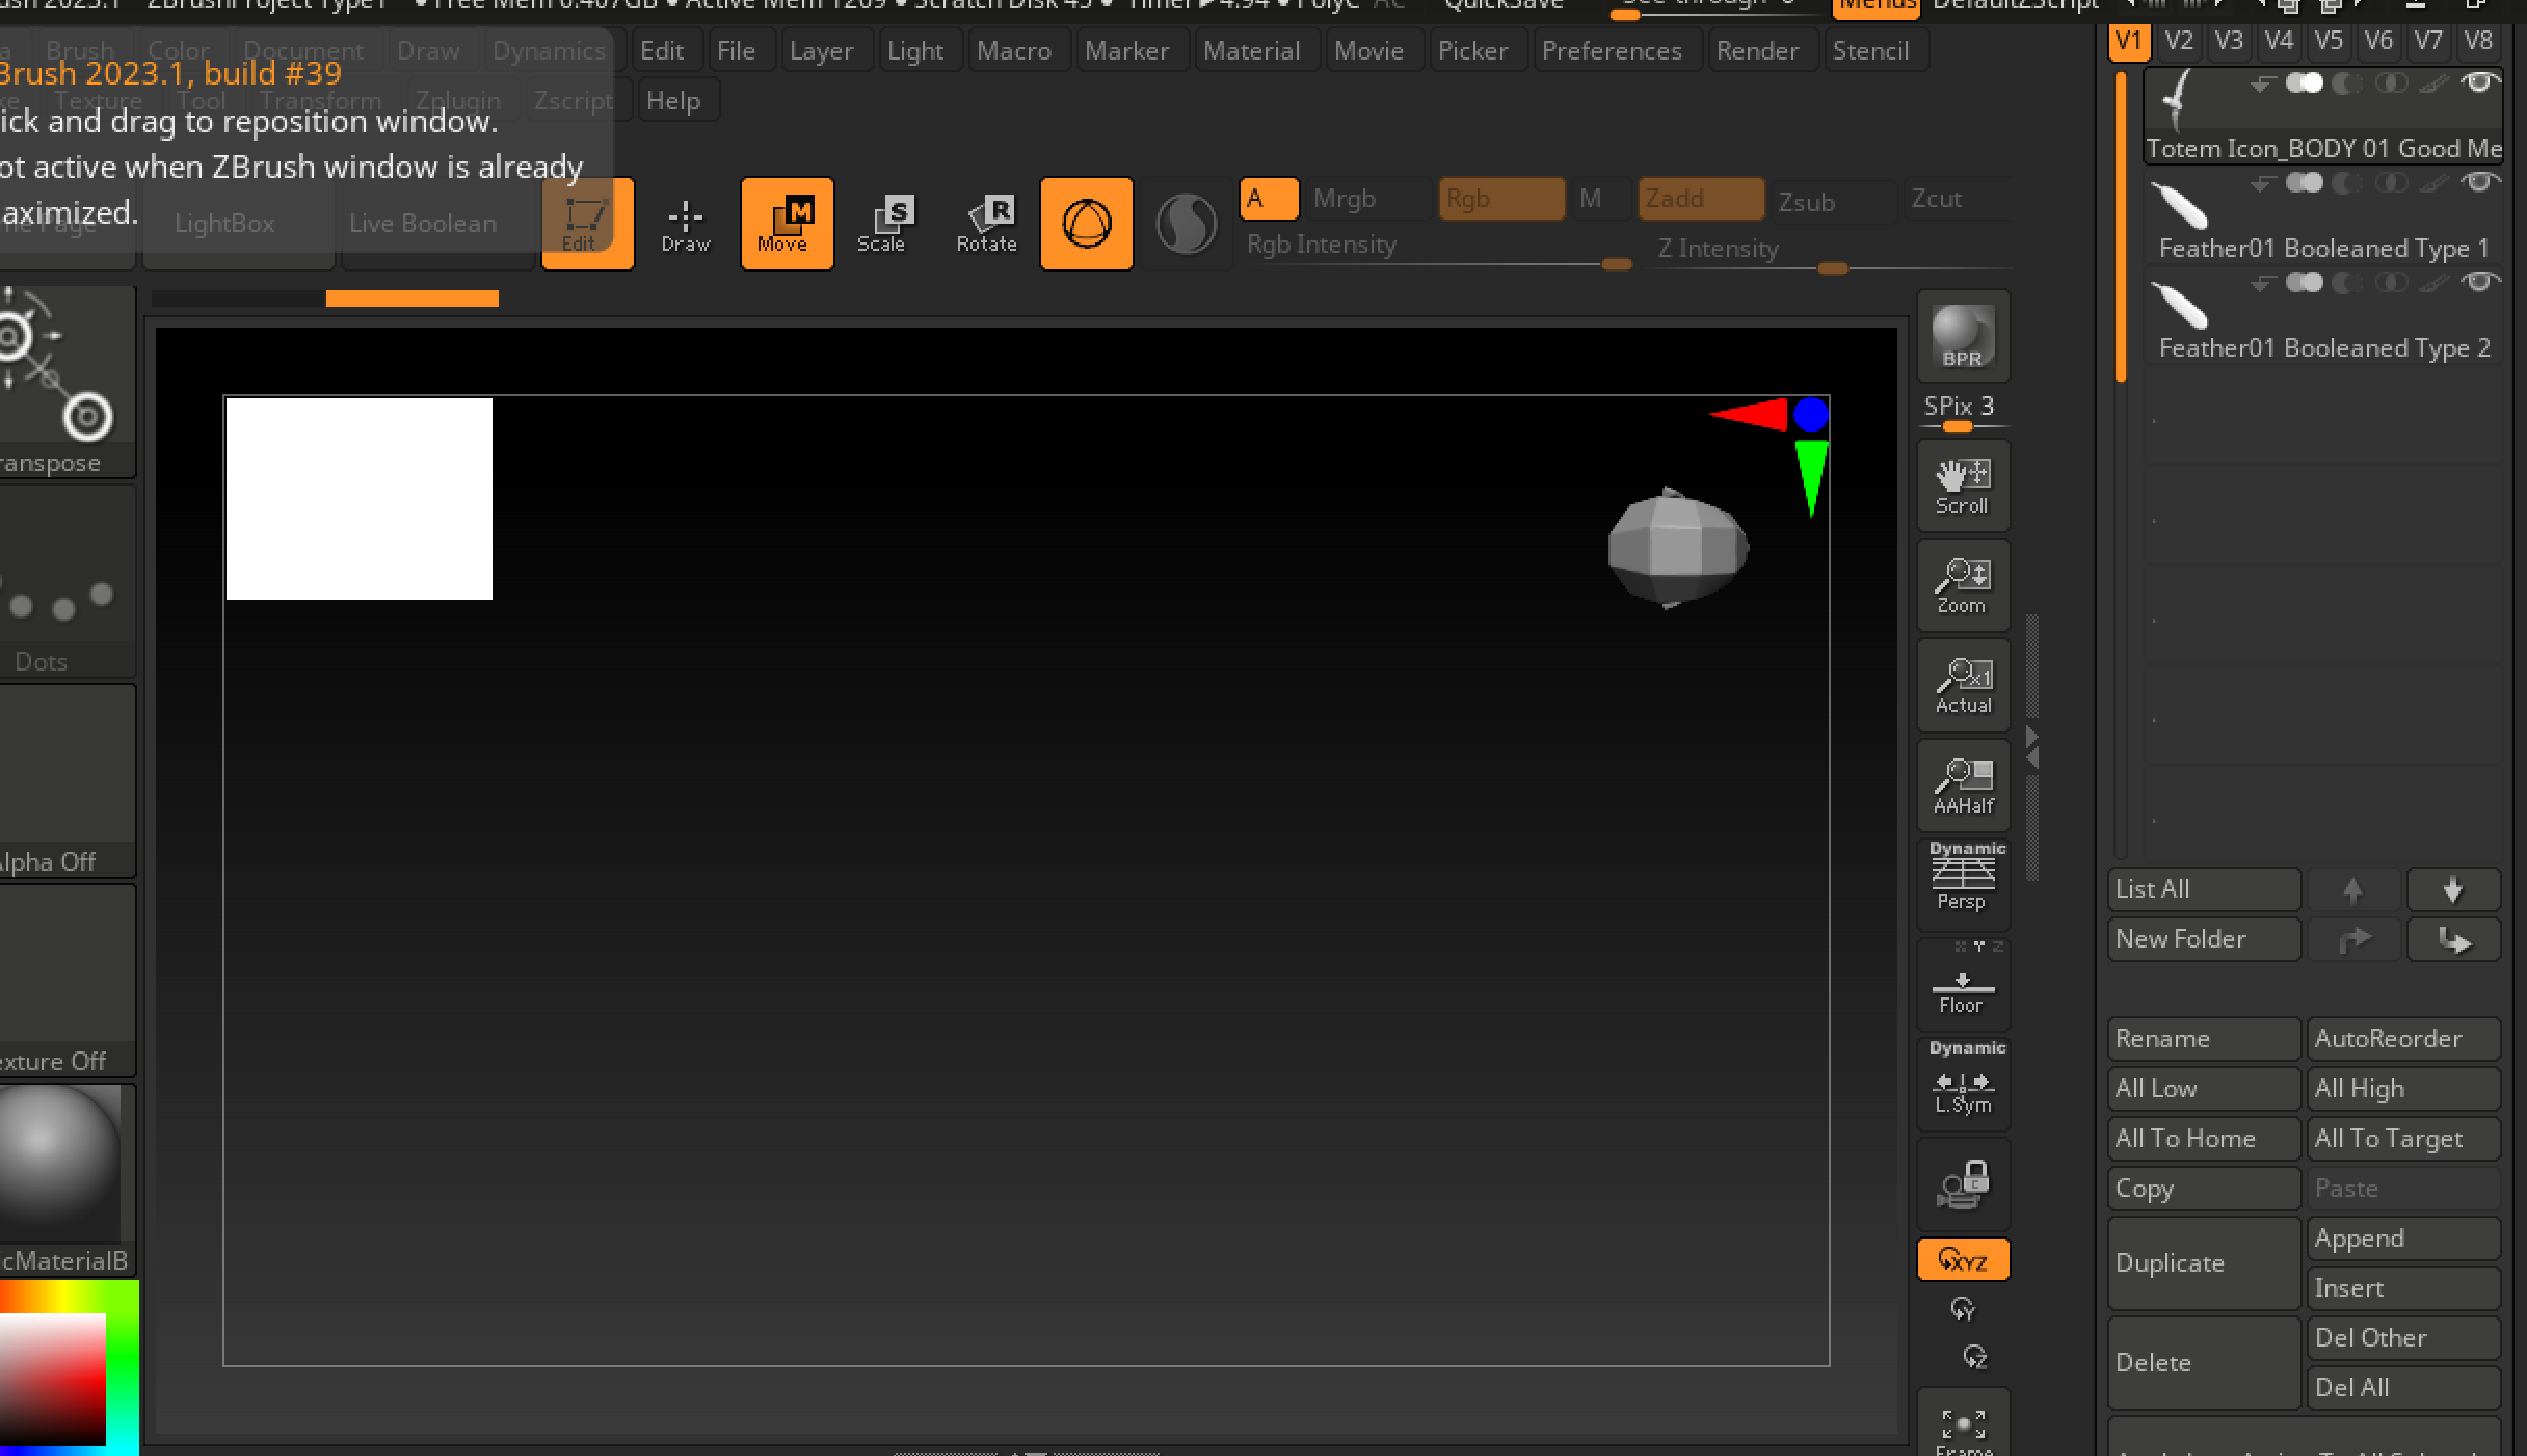Switch to the V2 subtool visibility tab
Viewport: 2527px width, 1456px height.
(x=2178, y=41)
